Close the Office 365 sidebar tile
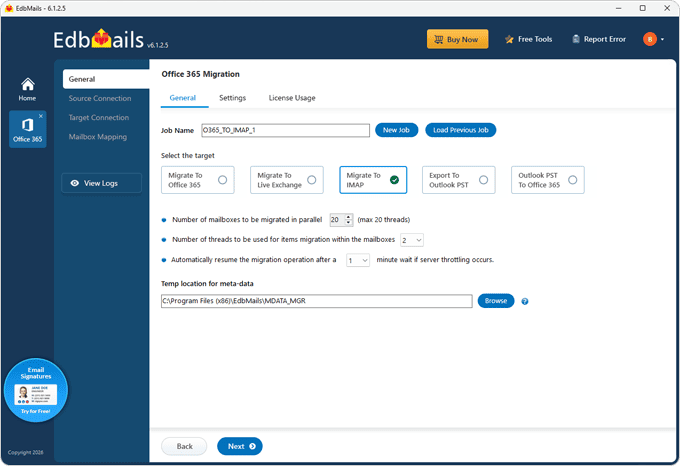 pyautogui.click(x=41, y=116)
